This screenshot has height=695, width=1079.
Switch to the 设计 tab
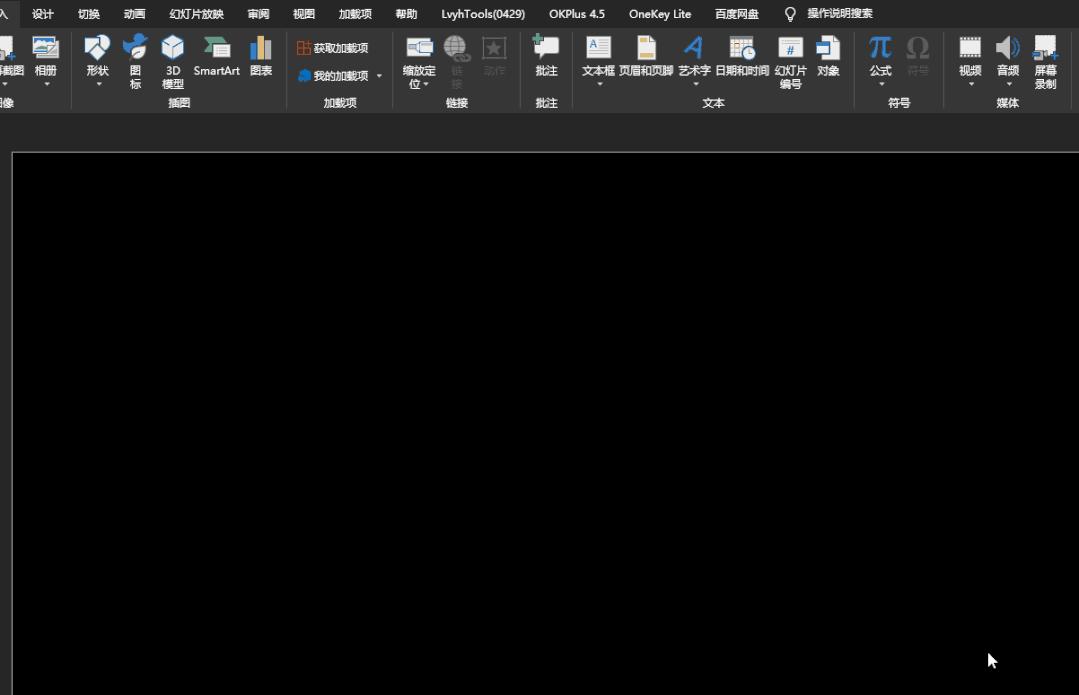[43, 14]
